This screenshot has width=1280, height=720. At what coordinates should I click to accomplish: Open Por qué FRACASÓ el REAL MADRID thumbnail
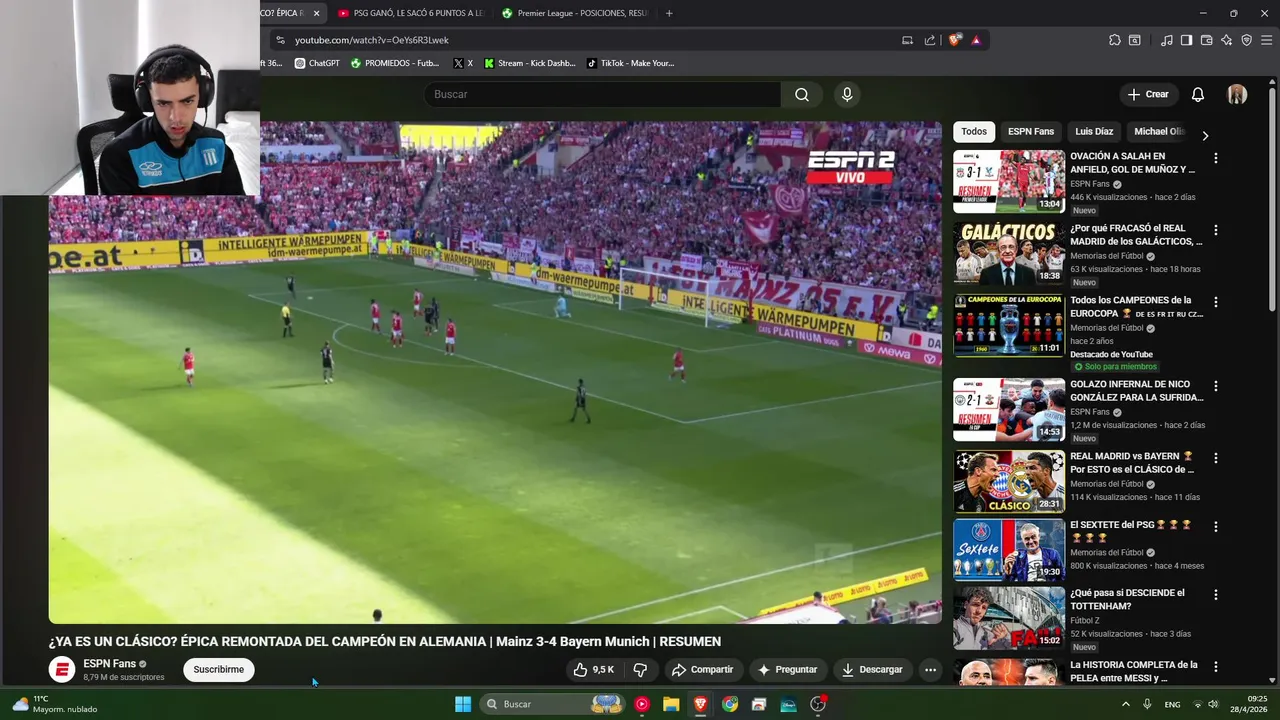pos(1009,253)
